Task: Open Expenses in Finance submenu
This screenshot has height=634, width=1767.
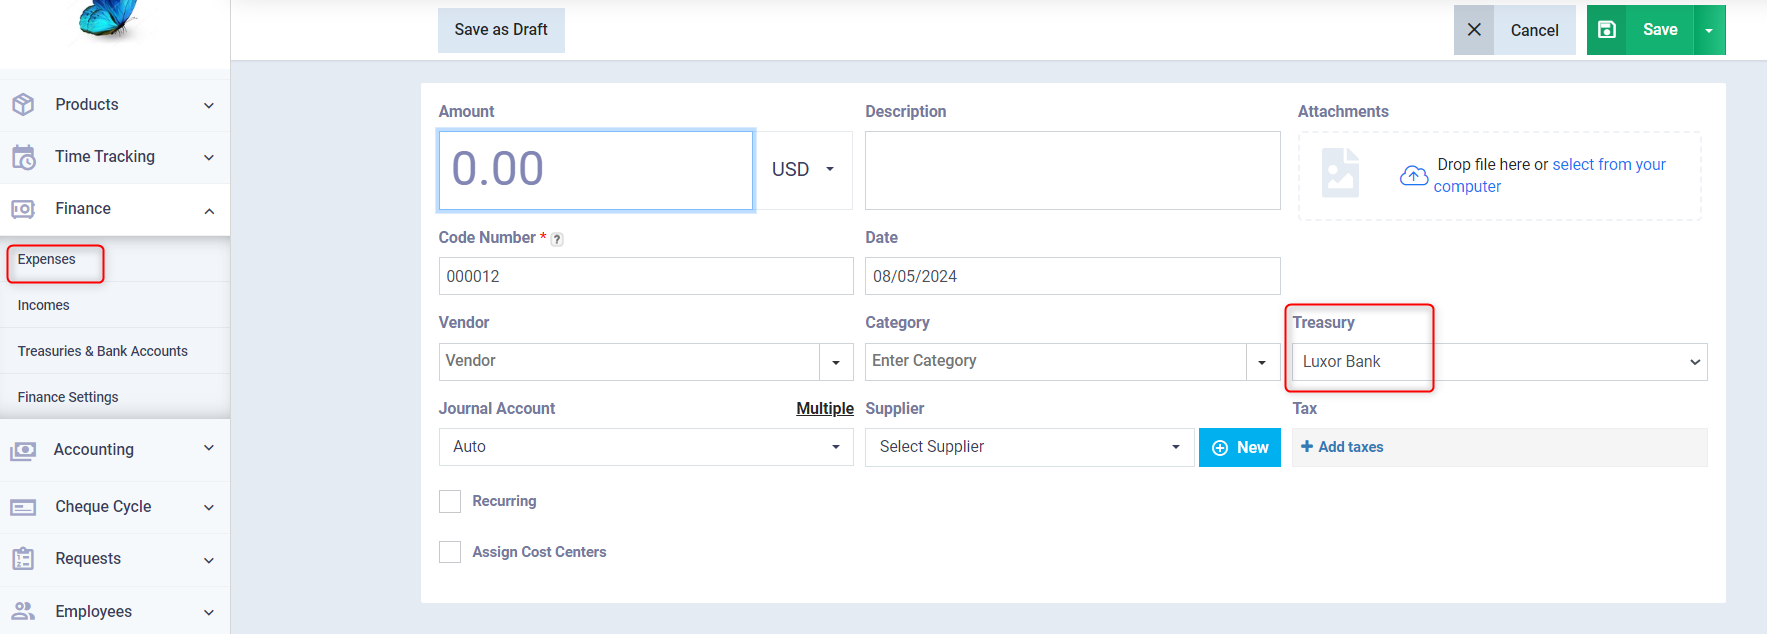Action: click(115, 260)
